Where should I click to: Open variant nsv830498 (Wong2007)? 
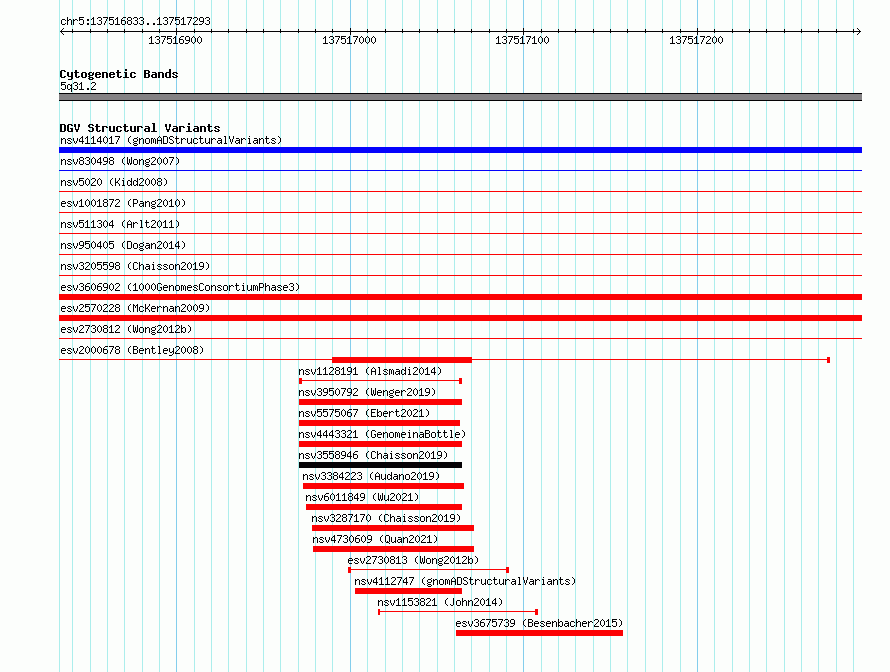pos(120,161)
